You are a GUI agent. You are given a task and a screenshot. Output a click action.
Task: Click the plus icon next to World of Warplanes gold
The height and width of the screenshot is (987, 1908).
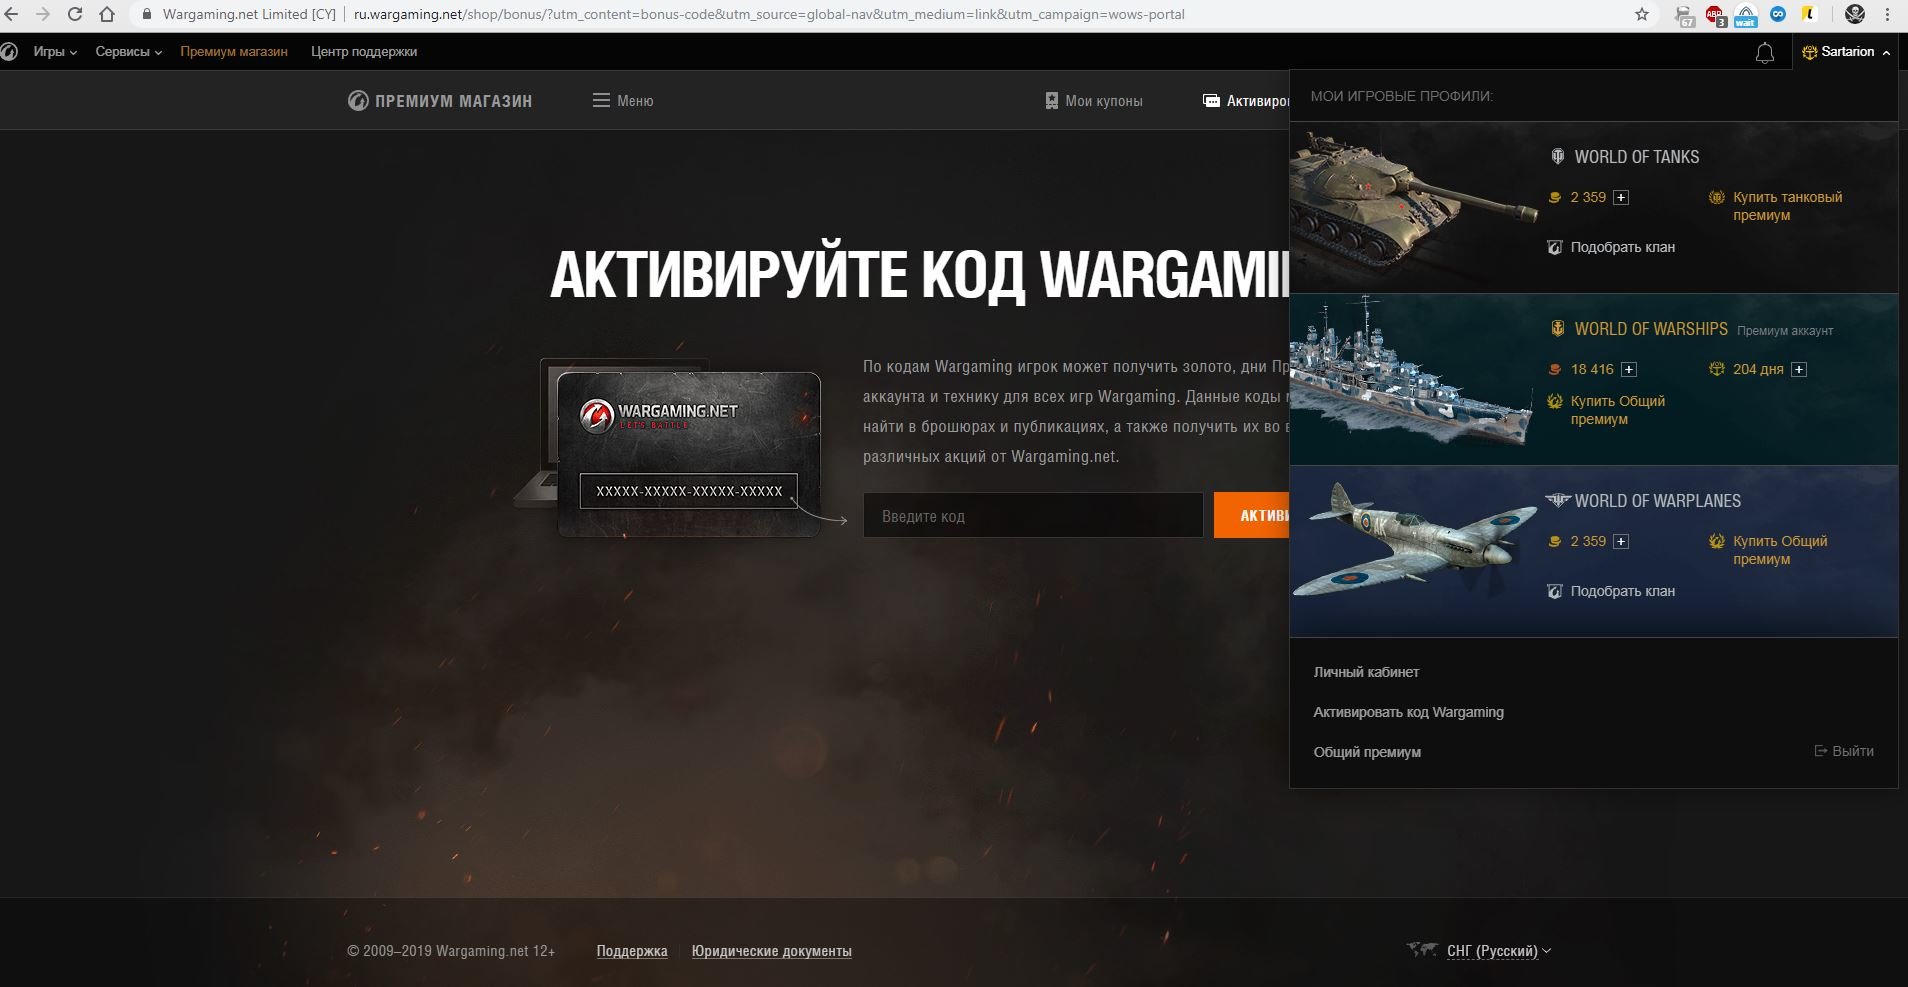[x=1621, y=542]
